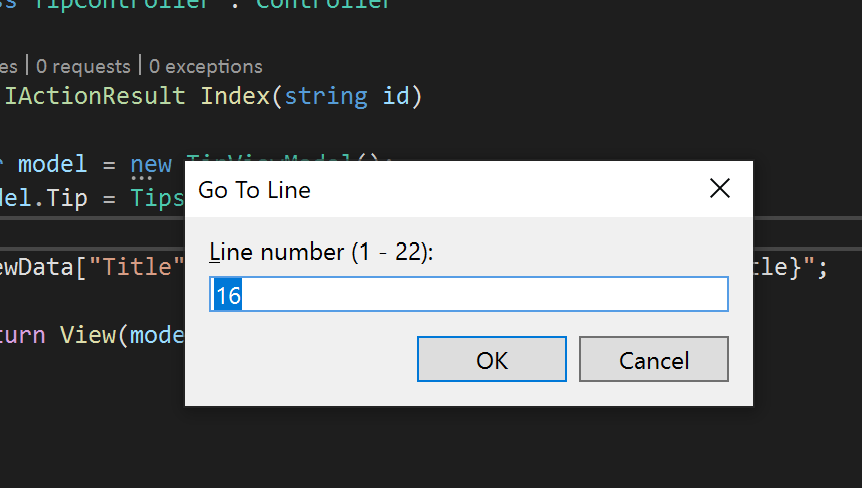Viewport: 862px width, 488px height.
Task: Click the Tips class reference
Action: [x=157, y=198]
